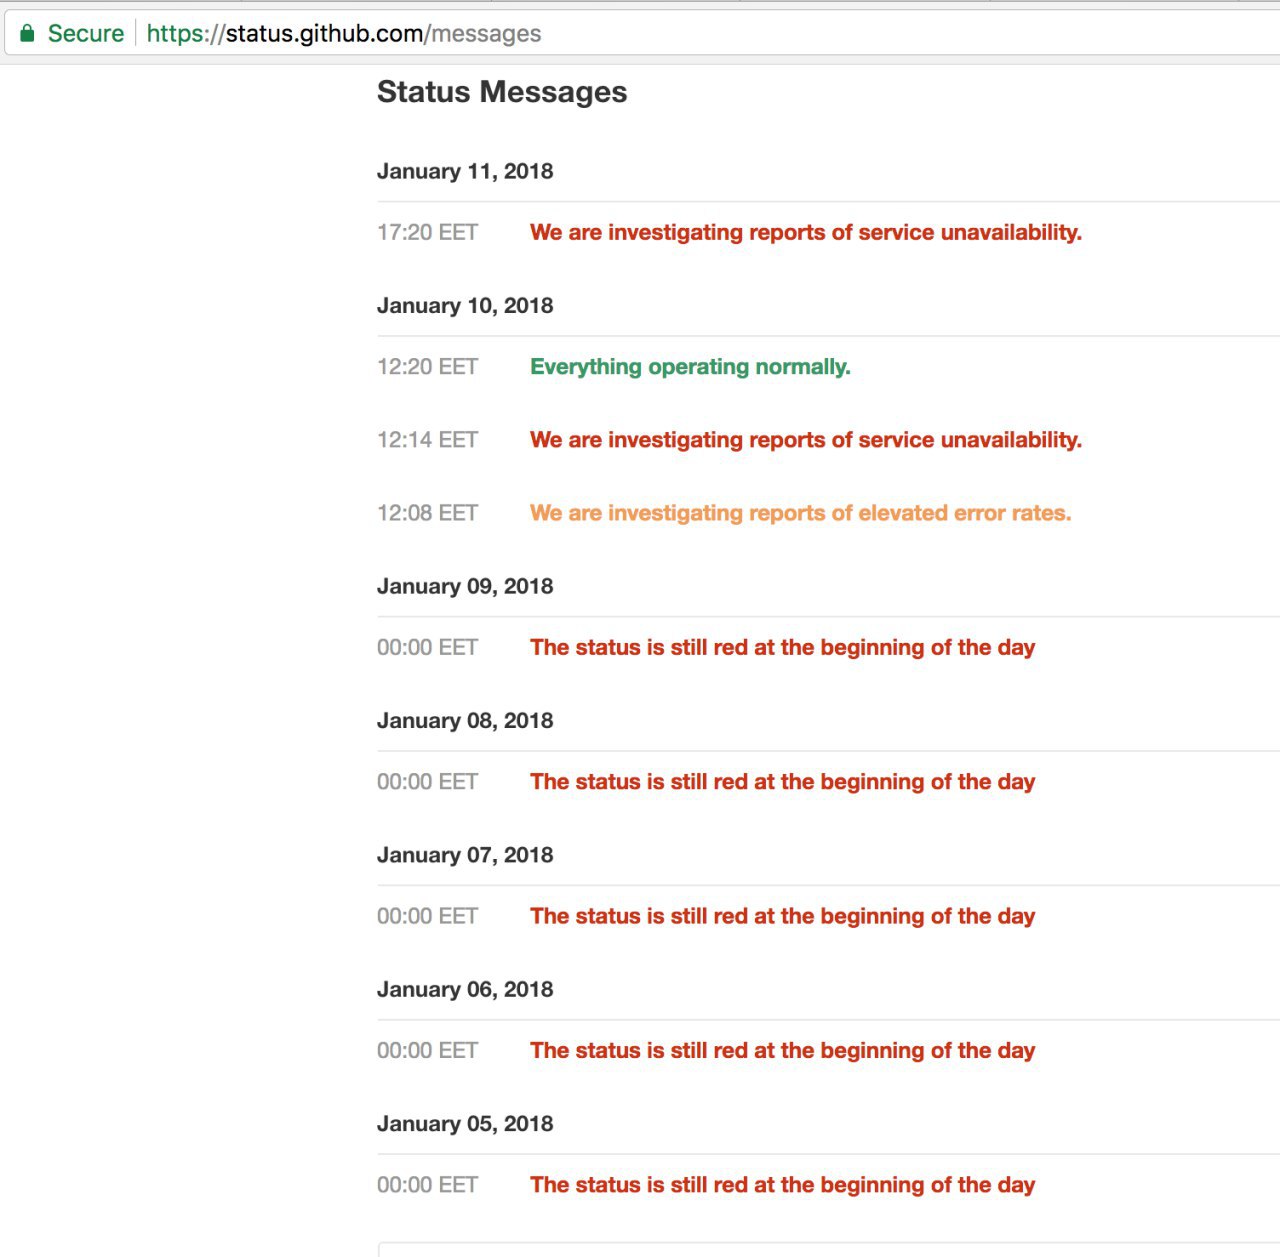Image resolution: width=1280 pixels, height=1257 pixels.
Task: Click the 12:14 EET timestamp
Action: click(x=427, y=440)
